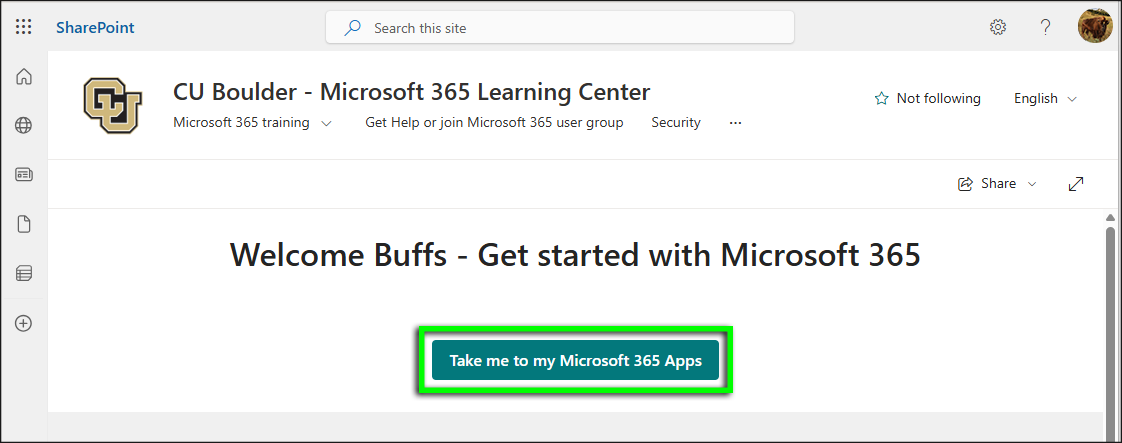This screenshot has width=1122, height=443.
Task: Go to Home in left sidebar
Action: 24,77
